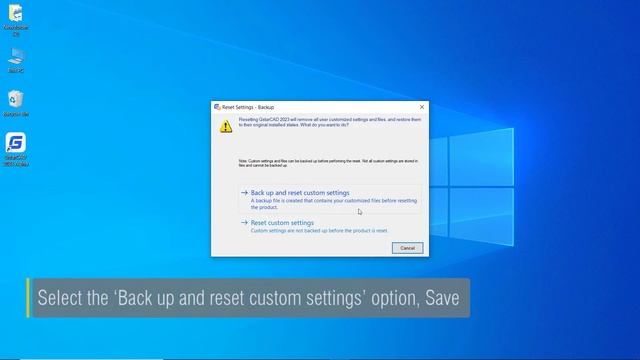Click the 'Reset Settings - Backup' title text
The image size is (640, 360).
point(248,107)
